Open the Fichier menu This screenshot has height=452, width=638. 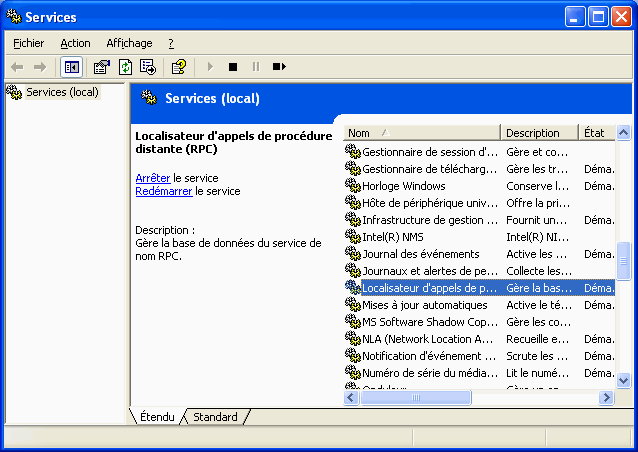tap(28, 43)
